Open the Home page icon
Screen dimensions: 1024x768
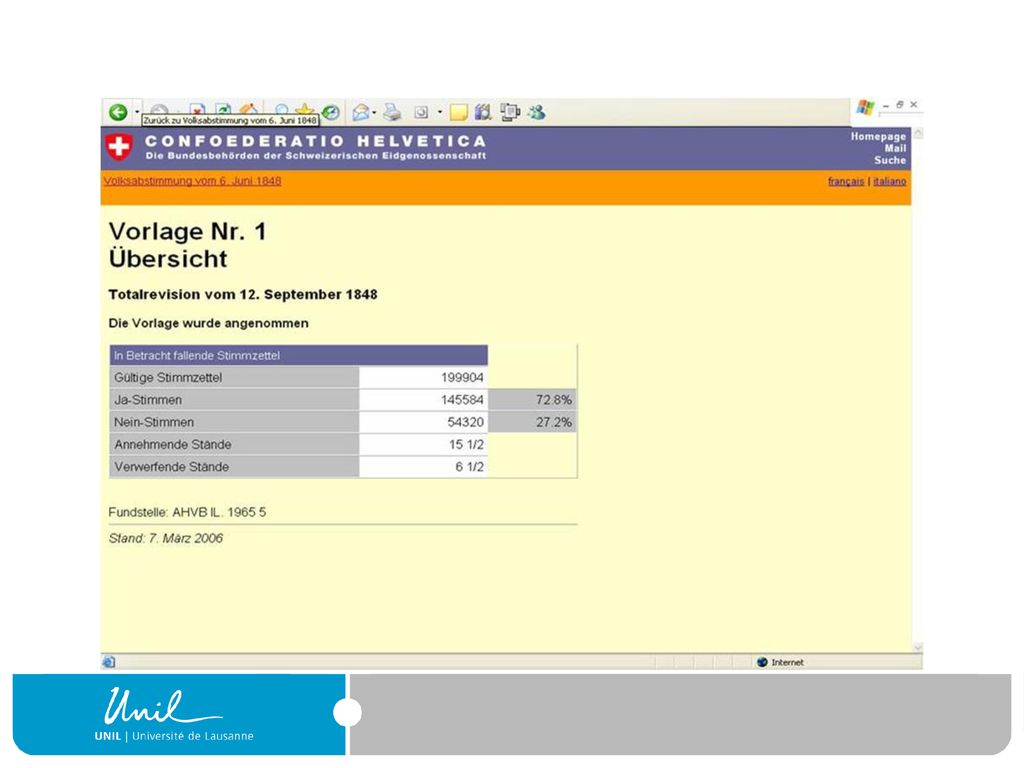pyautogui.click(x=249, y=108)
